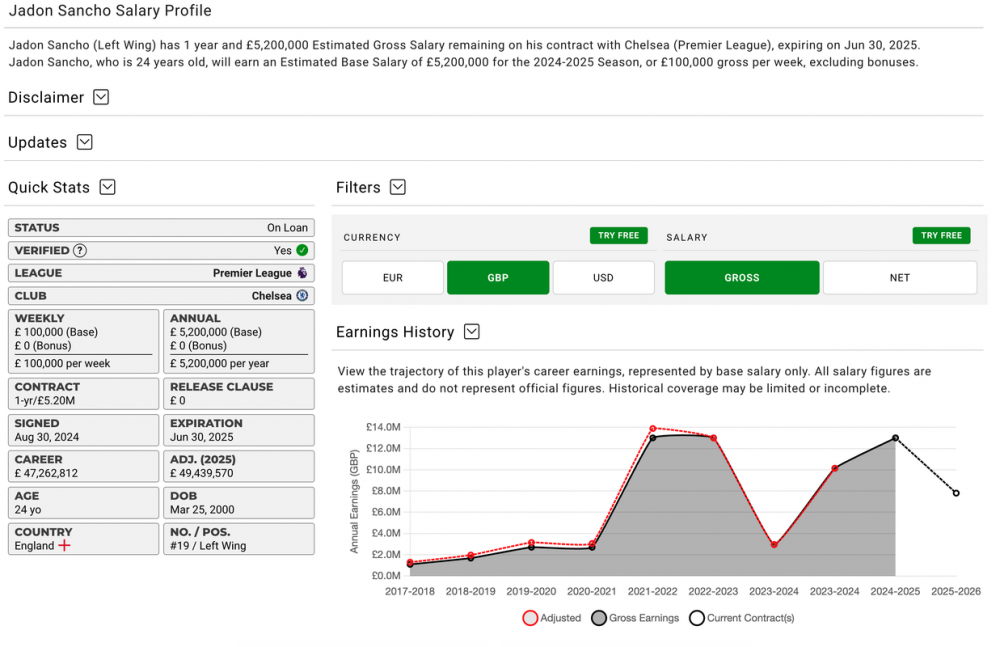
Task: Click the career earnings value £ 47,262,812
Action: tap(47, 473)
